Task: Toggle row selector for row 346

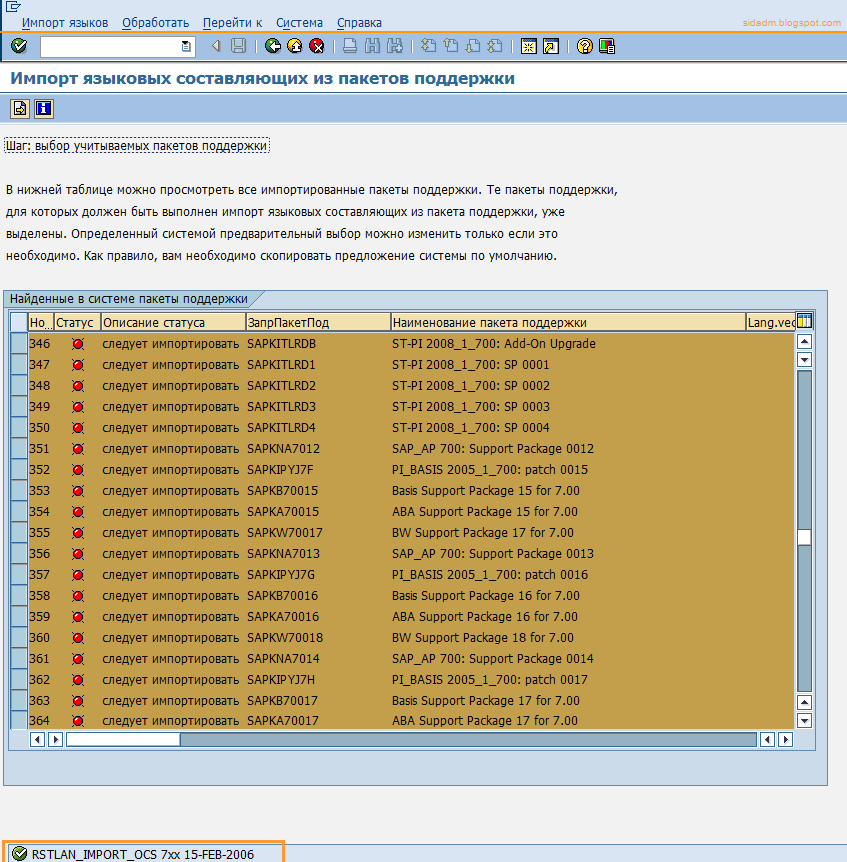Action: click(19, 344)
